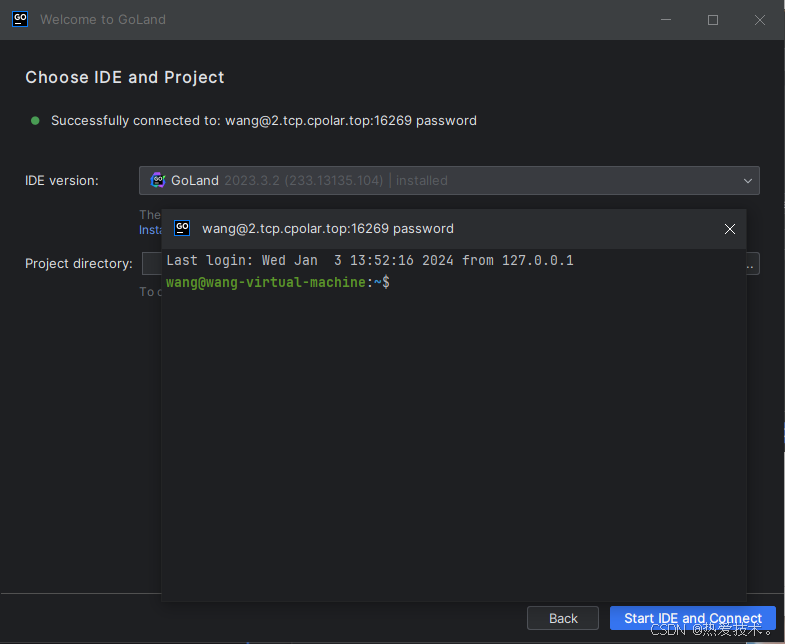Click the terminal popup title wang@2.tcp.cpolar.top:16269
Image resolution: width=785 pixels, height=644 pixels.
(328, 228)
